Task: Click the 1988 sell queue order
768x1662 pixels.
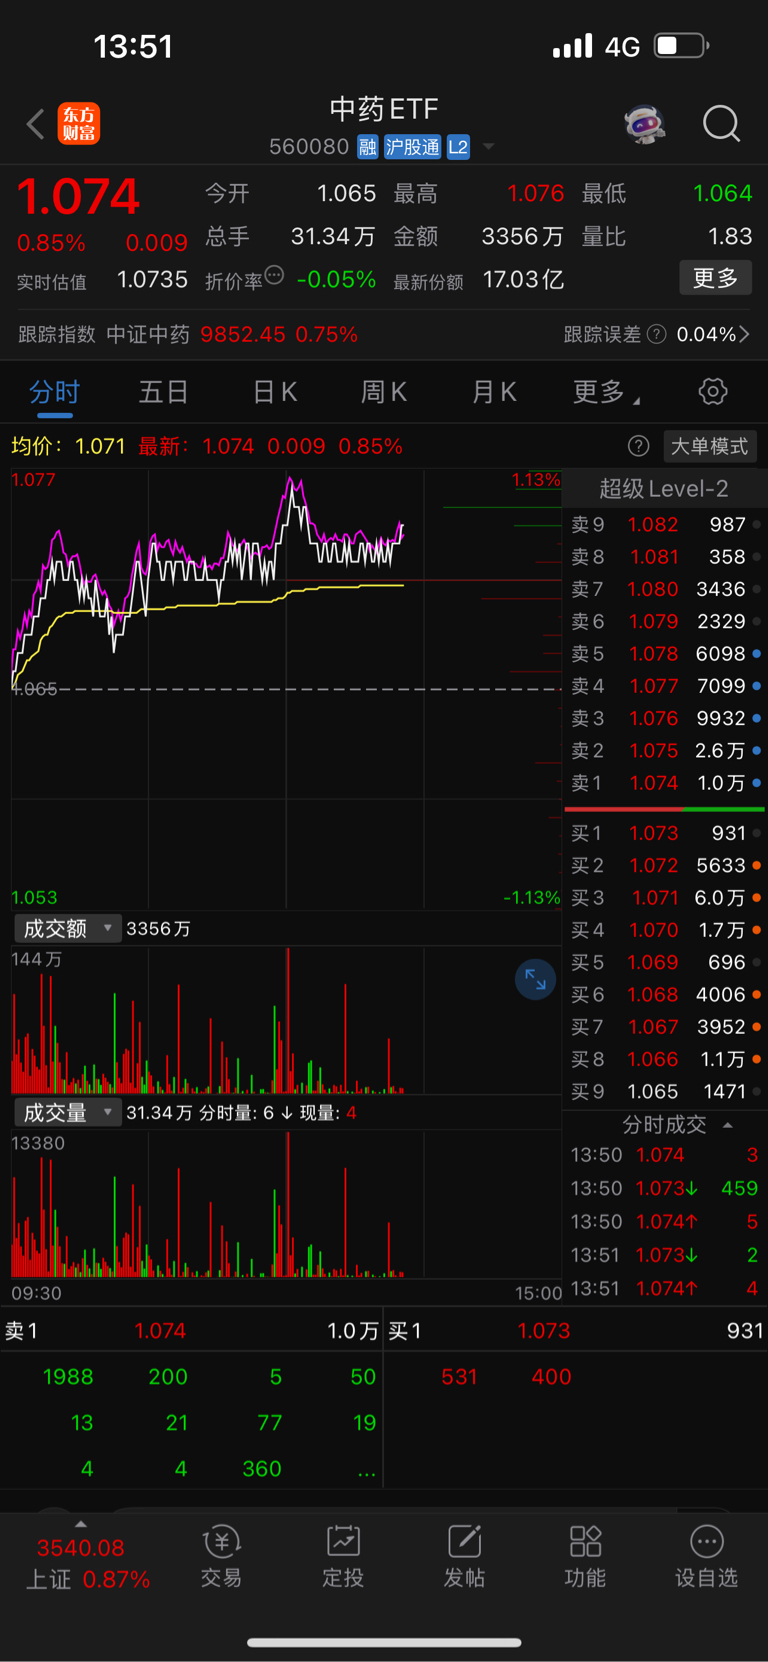Action: click(68, 1377)
